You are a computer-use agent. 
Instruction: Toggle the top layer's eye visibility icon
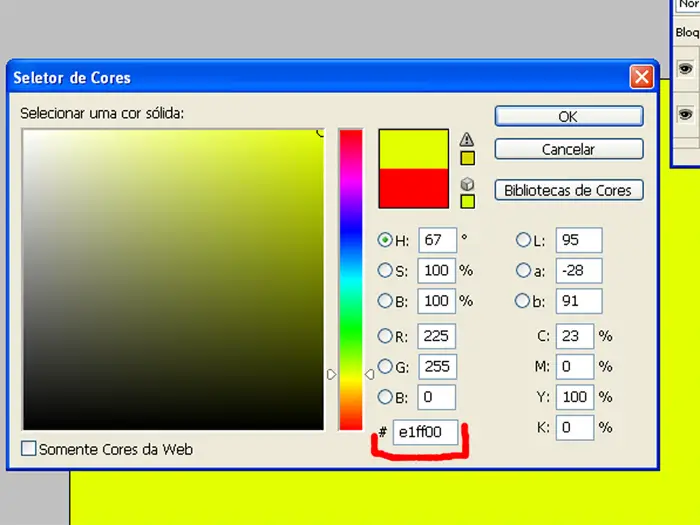click(685, 69)
